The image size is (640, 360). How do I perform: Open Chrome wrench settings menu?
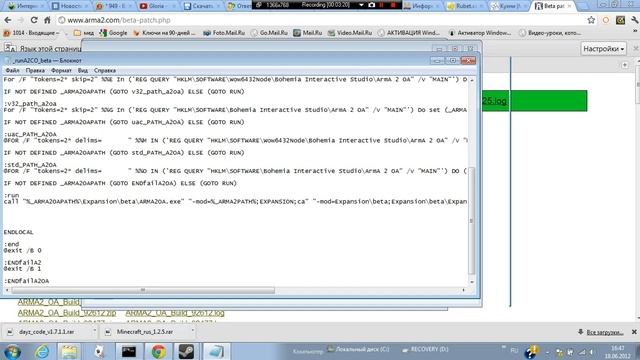[634, 20]
